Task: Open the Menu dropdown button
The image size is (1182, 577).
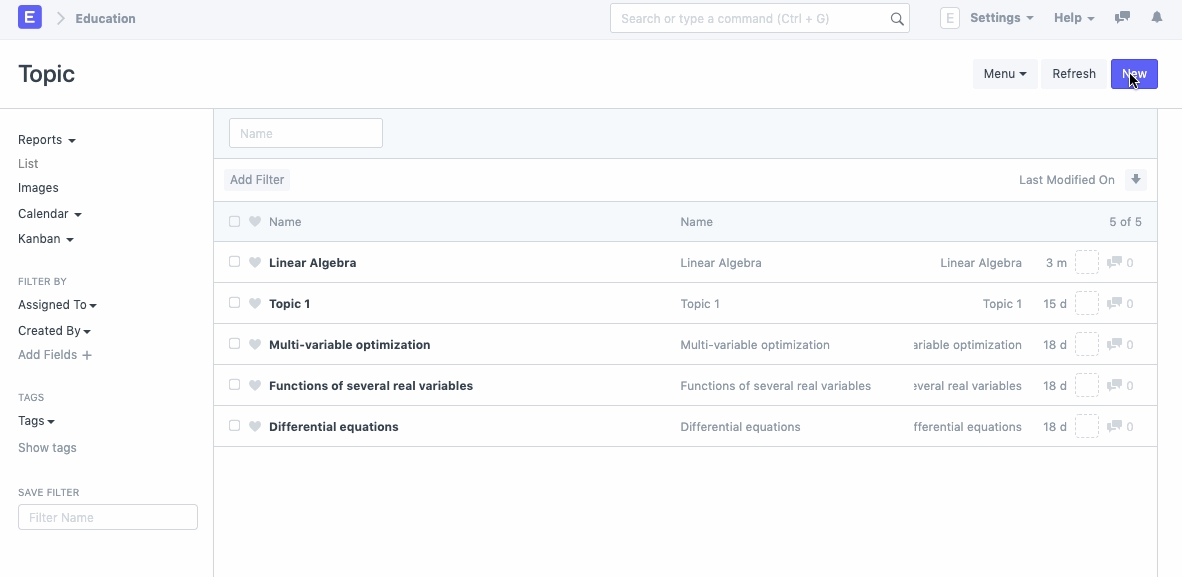Action: coord(1004,74)
